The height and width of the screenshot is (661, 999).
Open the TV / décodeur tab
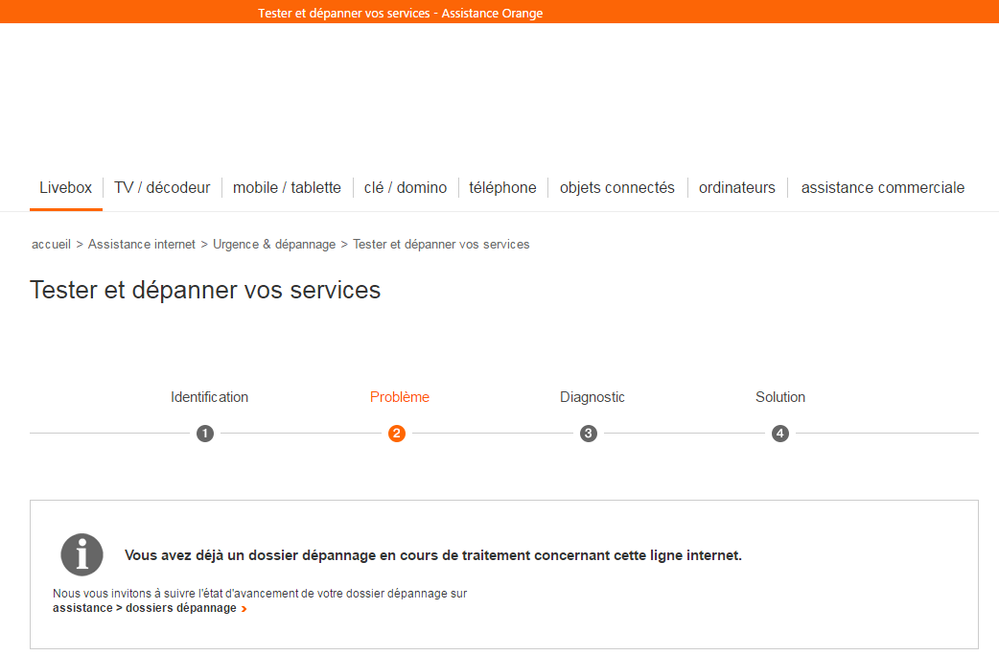[162, 187]
